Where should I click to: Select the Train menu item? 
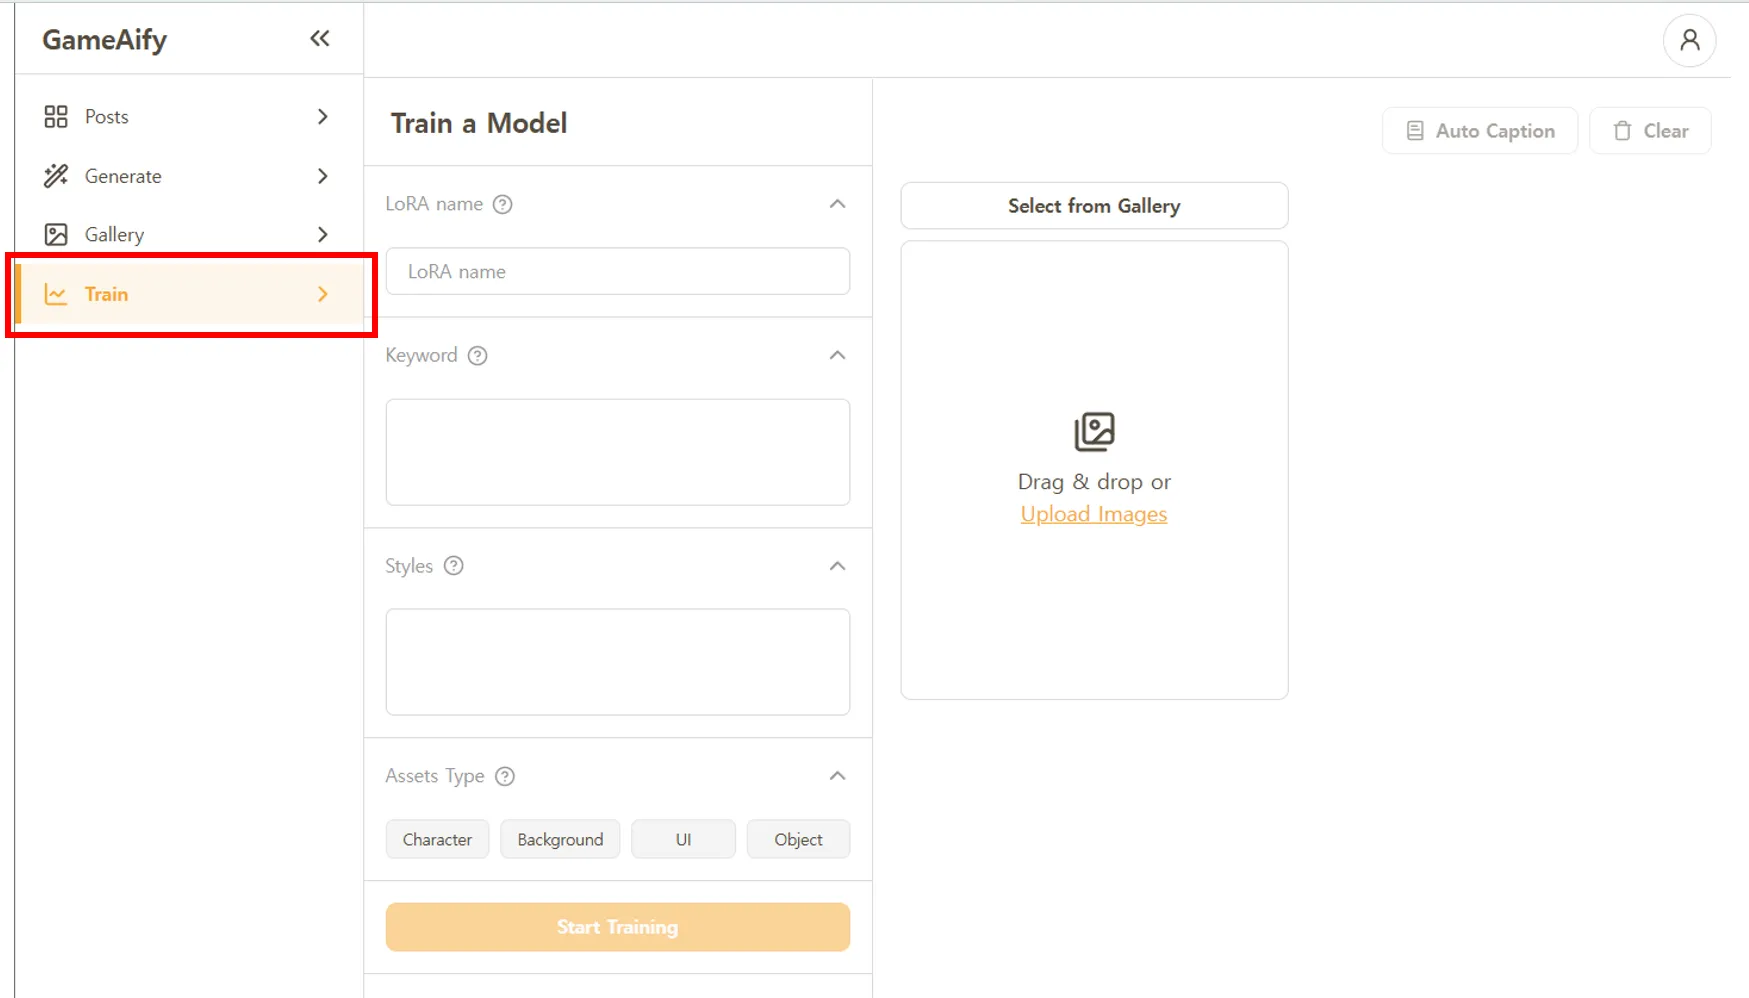click(x=189, y=294)
